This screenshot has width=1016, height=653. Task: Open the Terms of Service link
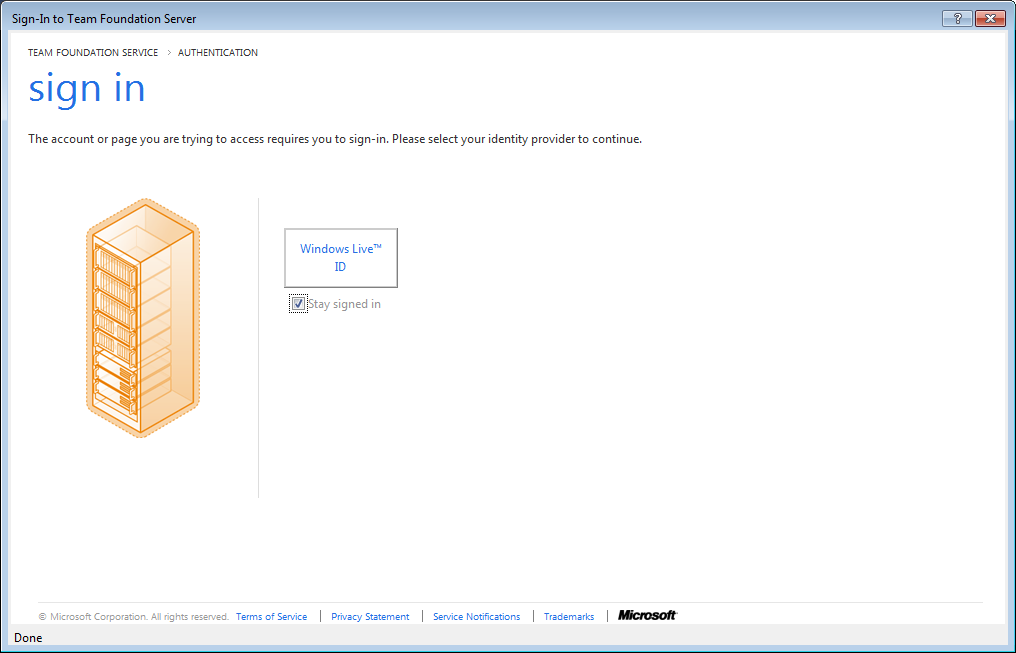tap(271, 617)
